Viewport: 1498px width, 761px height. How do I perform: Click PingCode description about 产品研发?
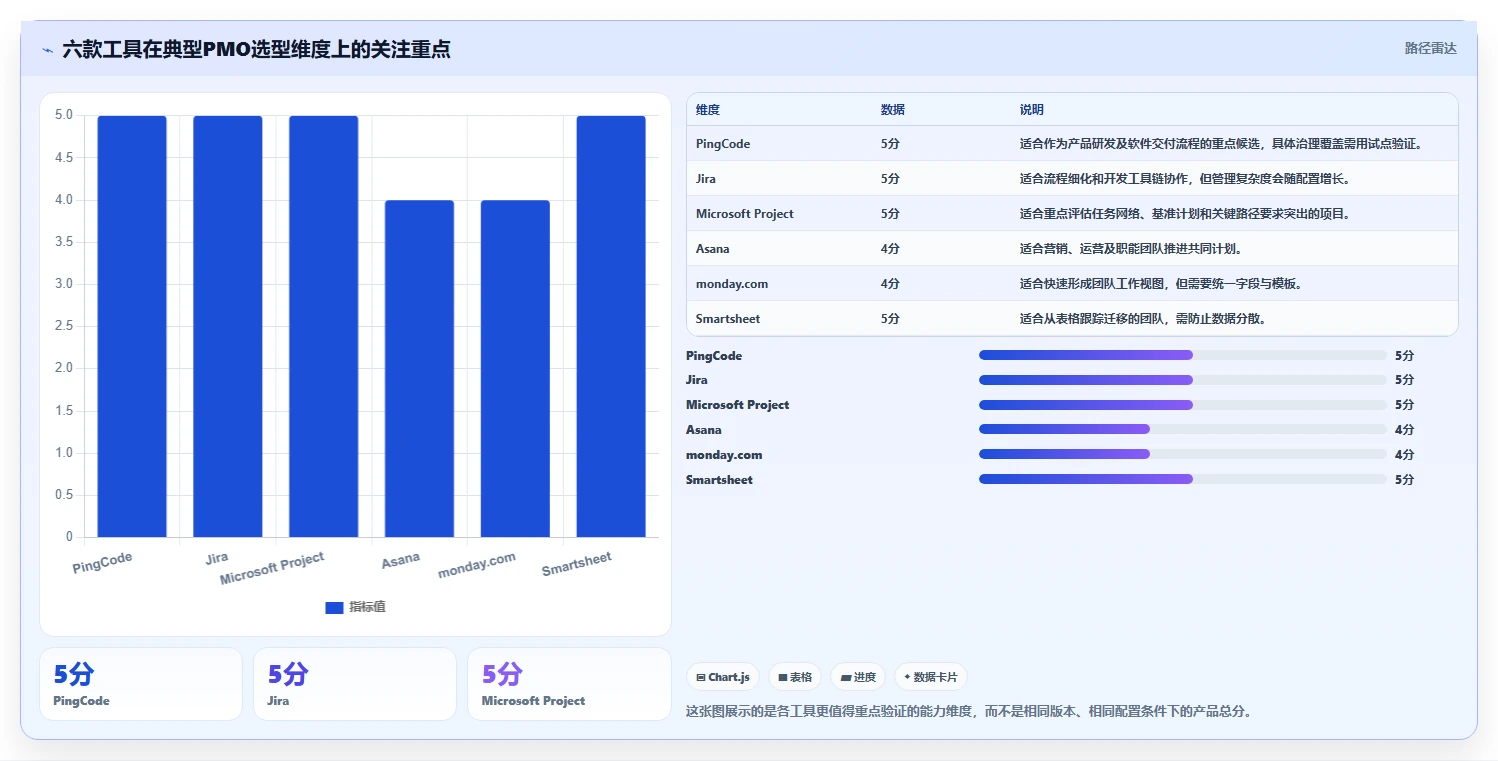click(1221, 144)
